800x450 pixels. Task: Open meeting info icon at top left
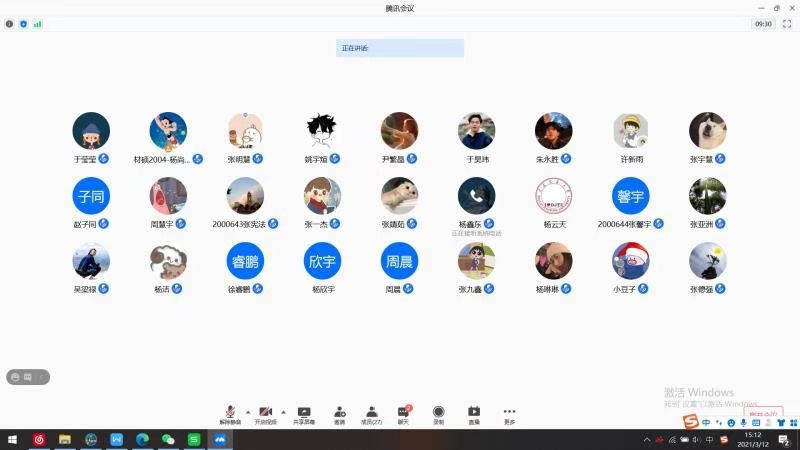pyautogui.click(x=10, y=23)
